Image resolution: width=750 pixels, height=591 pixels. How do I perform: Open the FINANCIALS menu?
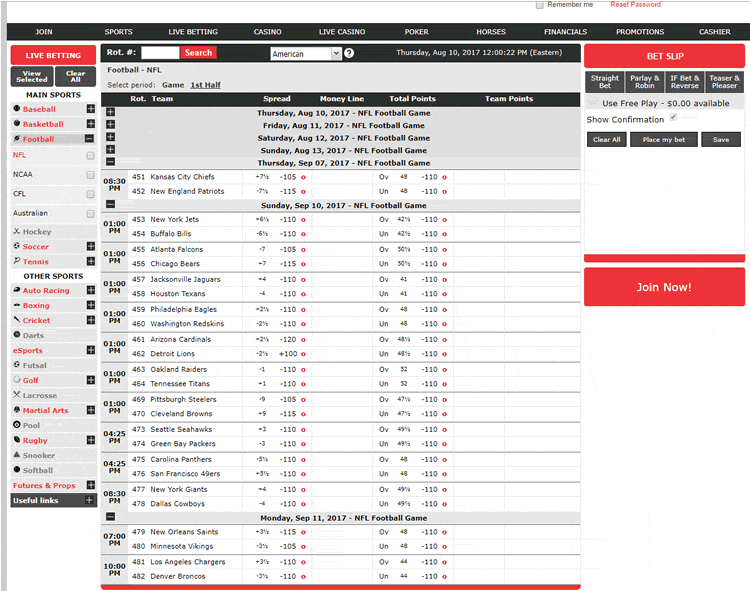(565, 32)
